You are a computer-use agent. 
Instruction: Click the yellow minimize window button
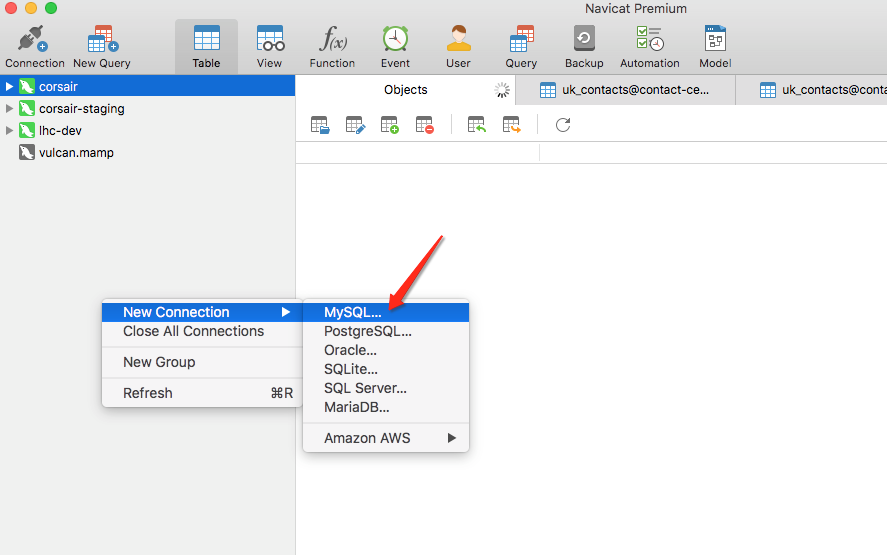pos(31,8)
